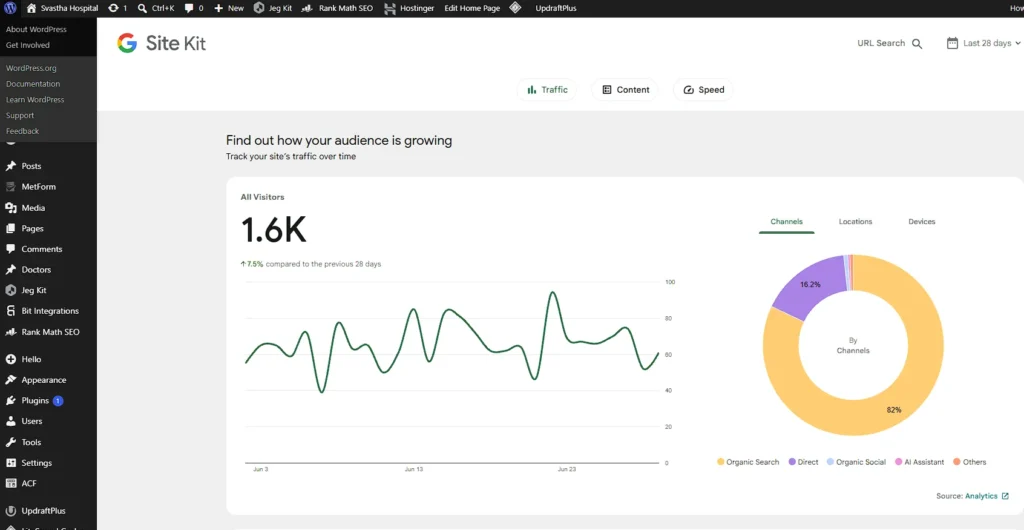The width and height of the screenshot is (1024, 530).
Task: Select the Content navigation chip
Action: point(625,90)
